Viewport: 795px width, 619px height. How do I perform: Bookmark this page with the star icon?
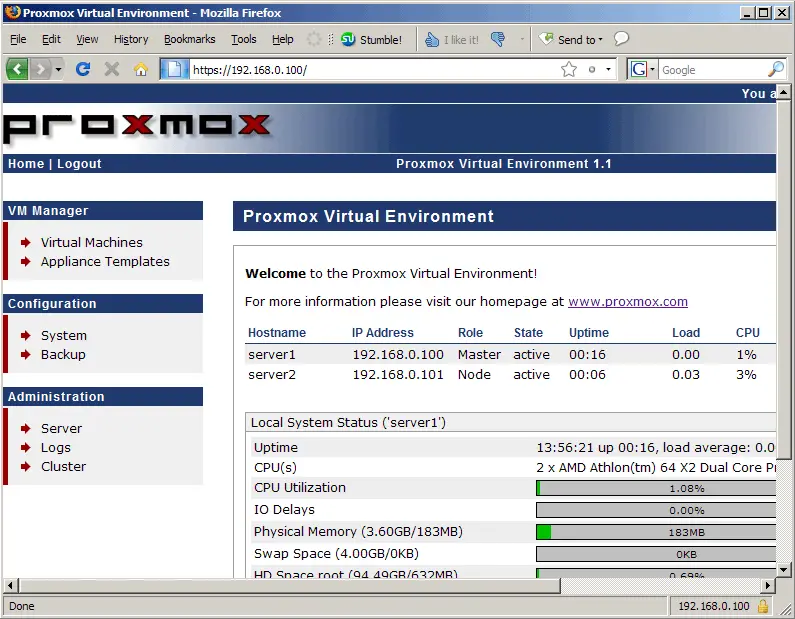[x=569, y=69]
